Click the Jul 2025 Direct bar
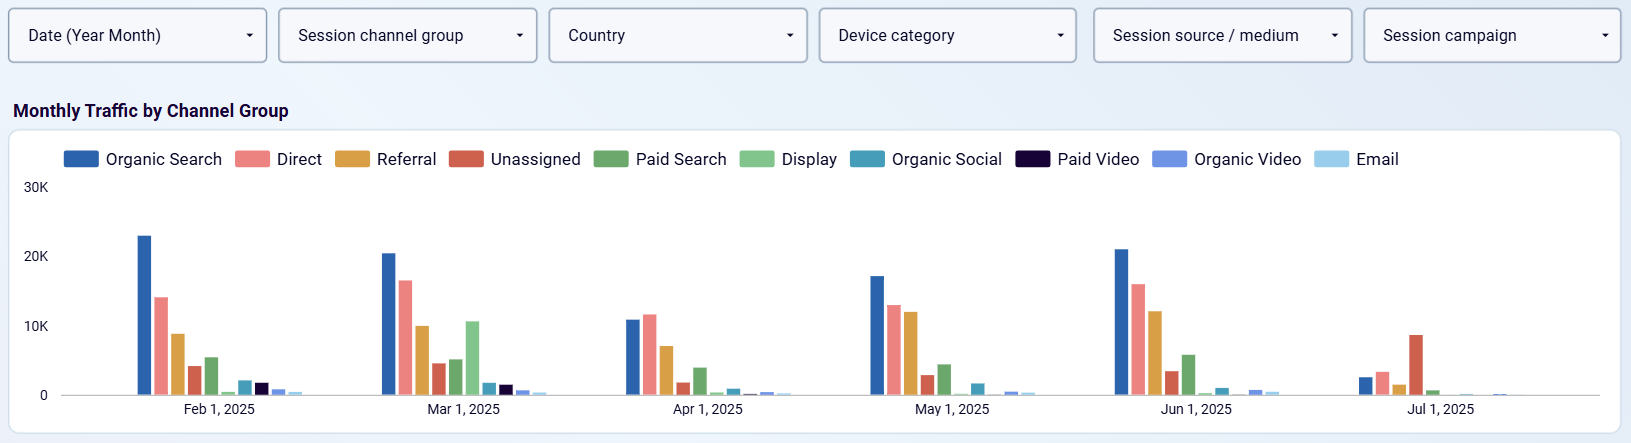This screenshot has width=1631, height=443. point(1383,383)
